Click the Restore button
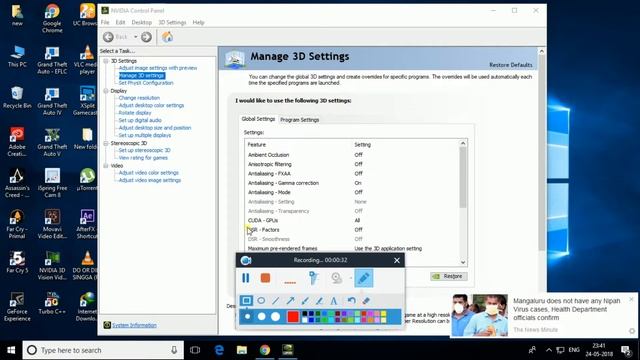The image size is (640, 360). pyautogui.click(x=449, y=276)
